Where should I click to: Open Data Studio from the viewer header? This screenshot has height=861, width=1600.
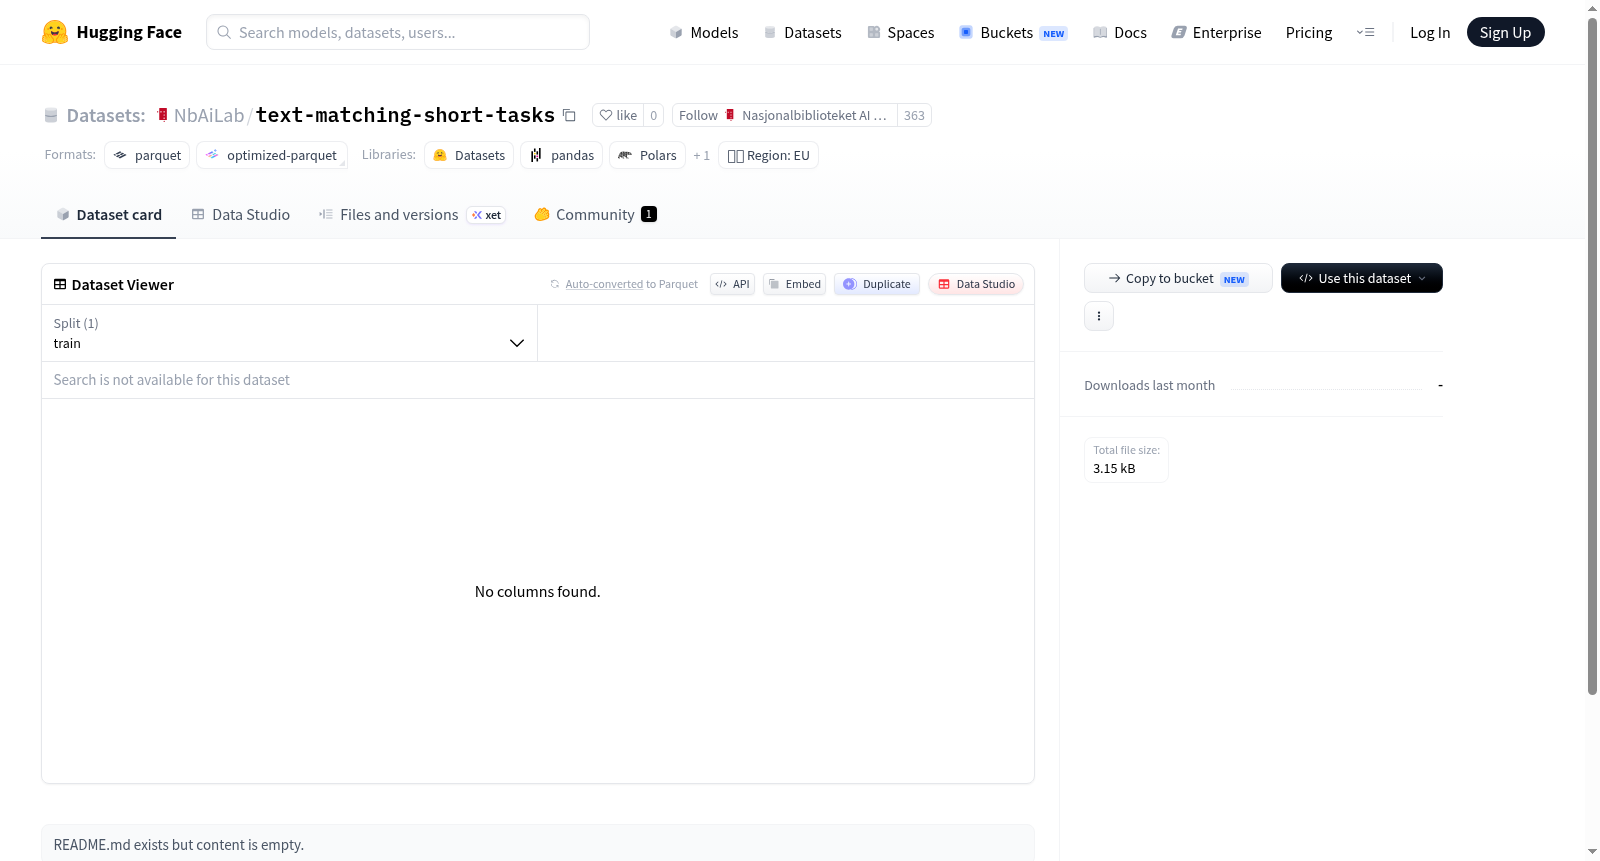coord(976,284)
